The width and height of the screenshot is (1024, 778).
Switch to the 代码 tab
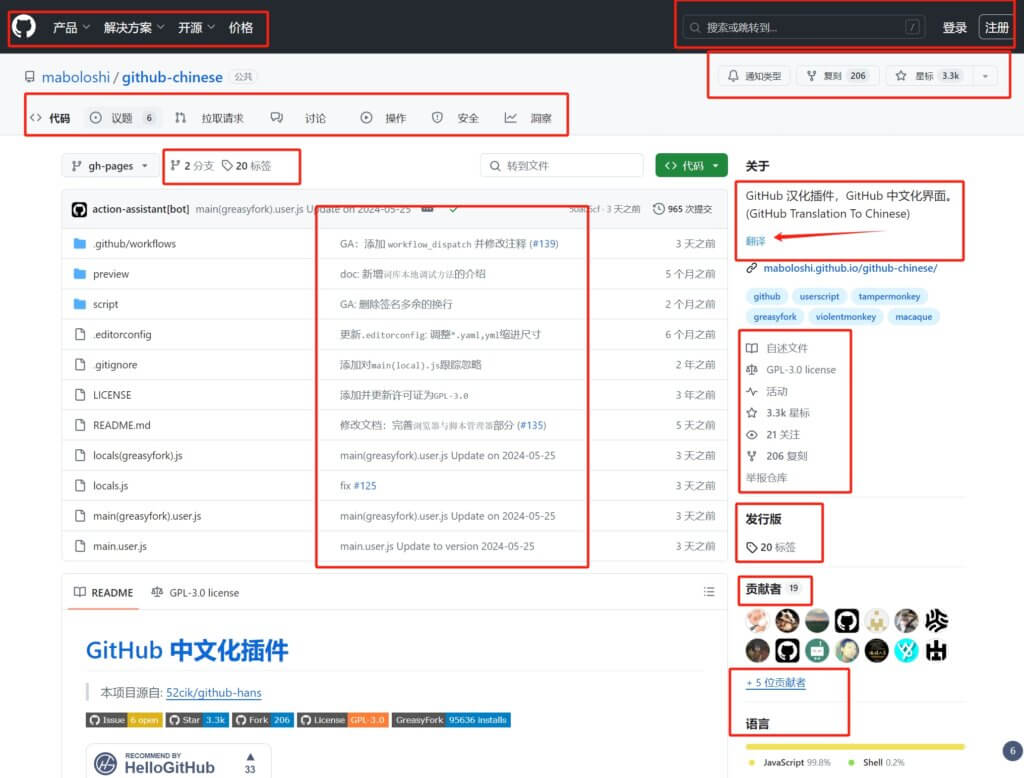(x=50, y=118)
